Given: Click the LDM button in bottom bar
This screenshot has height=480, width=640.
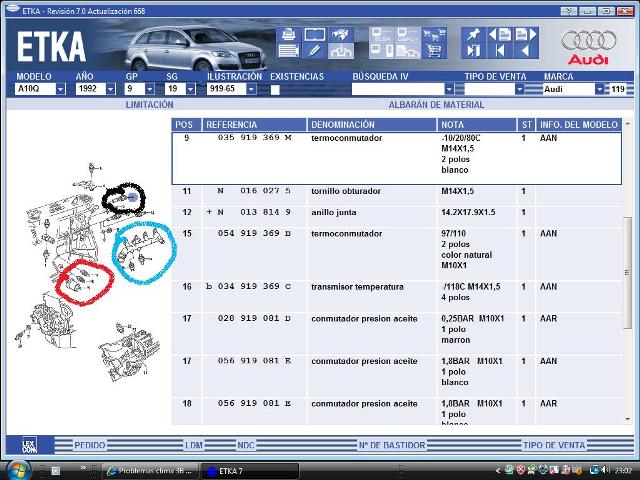Looking at the screenshot, I should click(x=193, y=445).
